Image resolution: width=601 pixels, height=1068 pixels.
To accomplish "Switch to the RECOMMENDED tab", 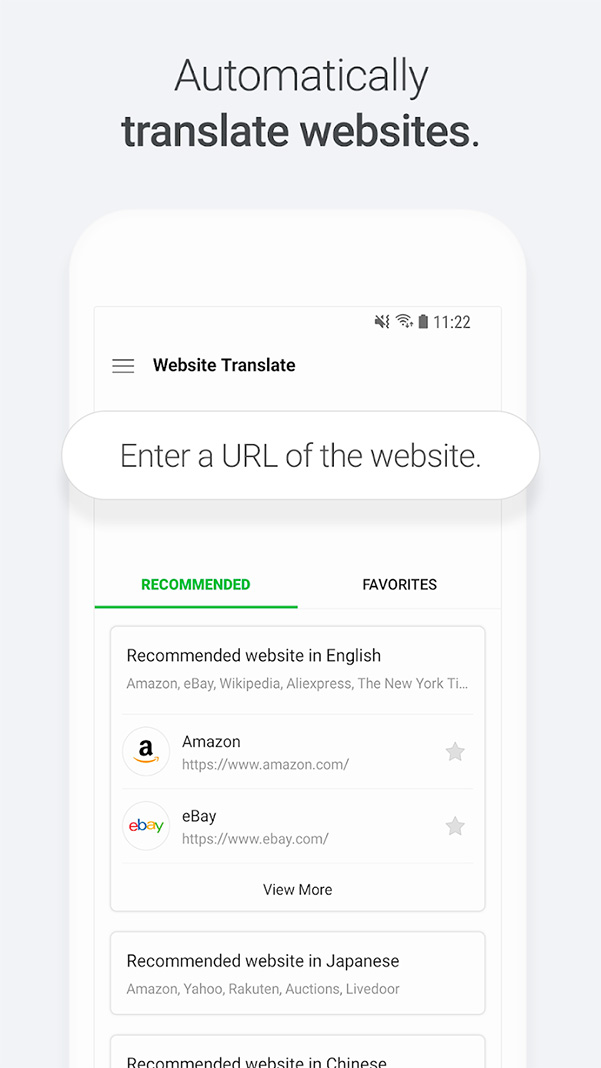I will point(196,584).
